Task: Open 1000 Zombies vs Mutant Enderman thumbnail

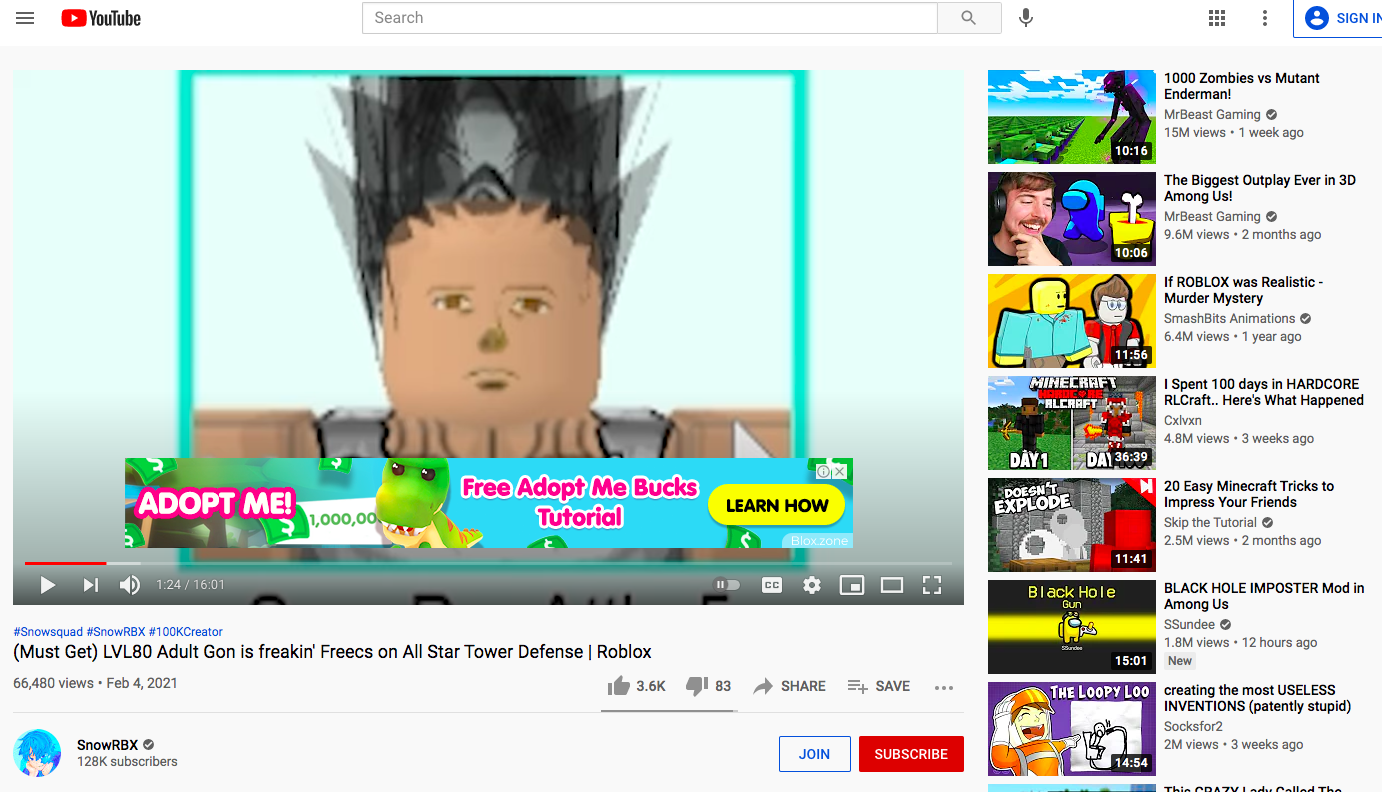Action: pyautogui.click(x=1072, y=117)
